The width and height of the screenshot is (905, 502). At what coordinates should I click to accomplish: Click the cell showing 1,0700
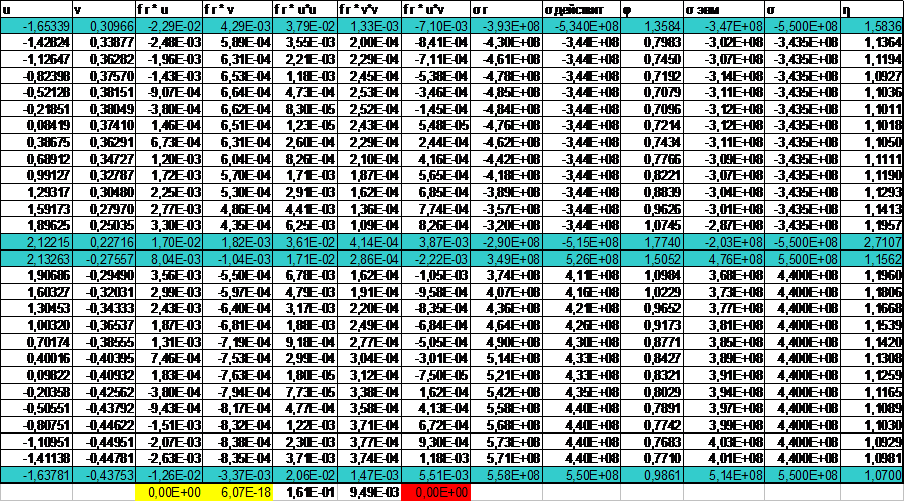pyautogui.click(x=870, y=474)
